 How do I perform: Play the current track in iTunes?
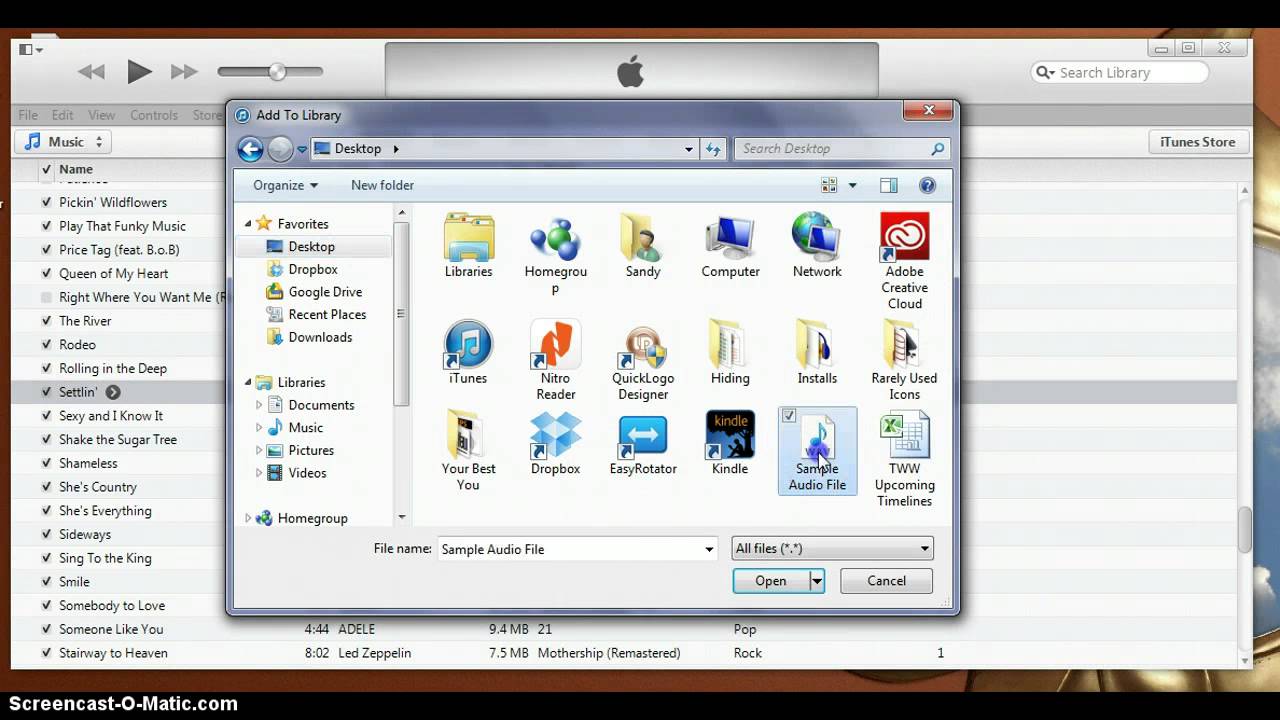click(x=139, y=72)
